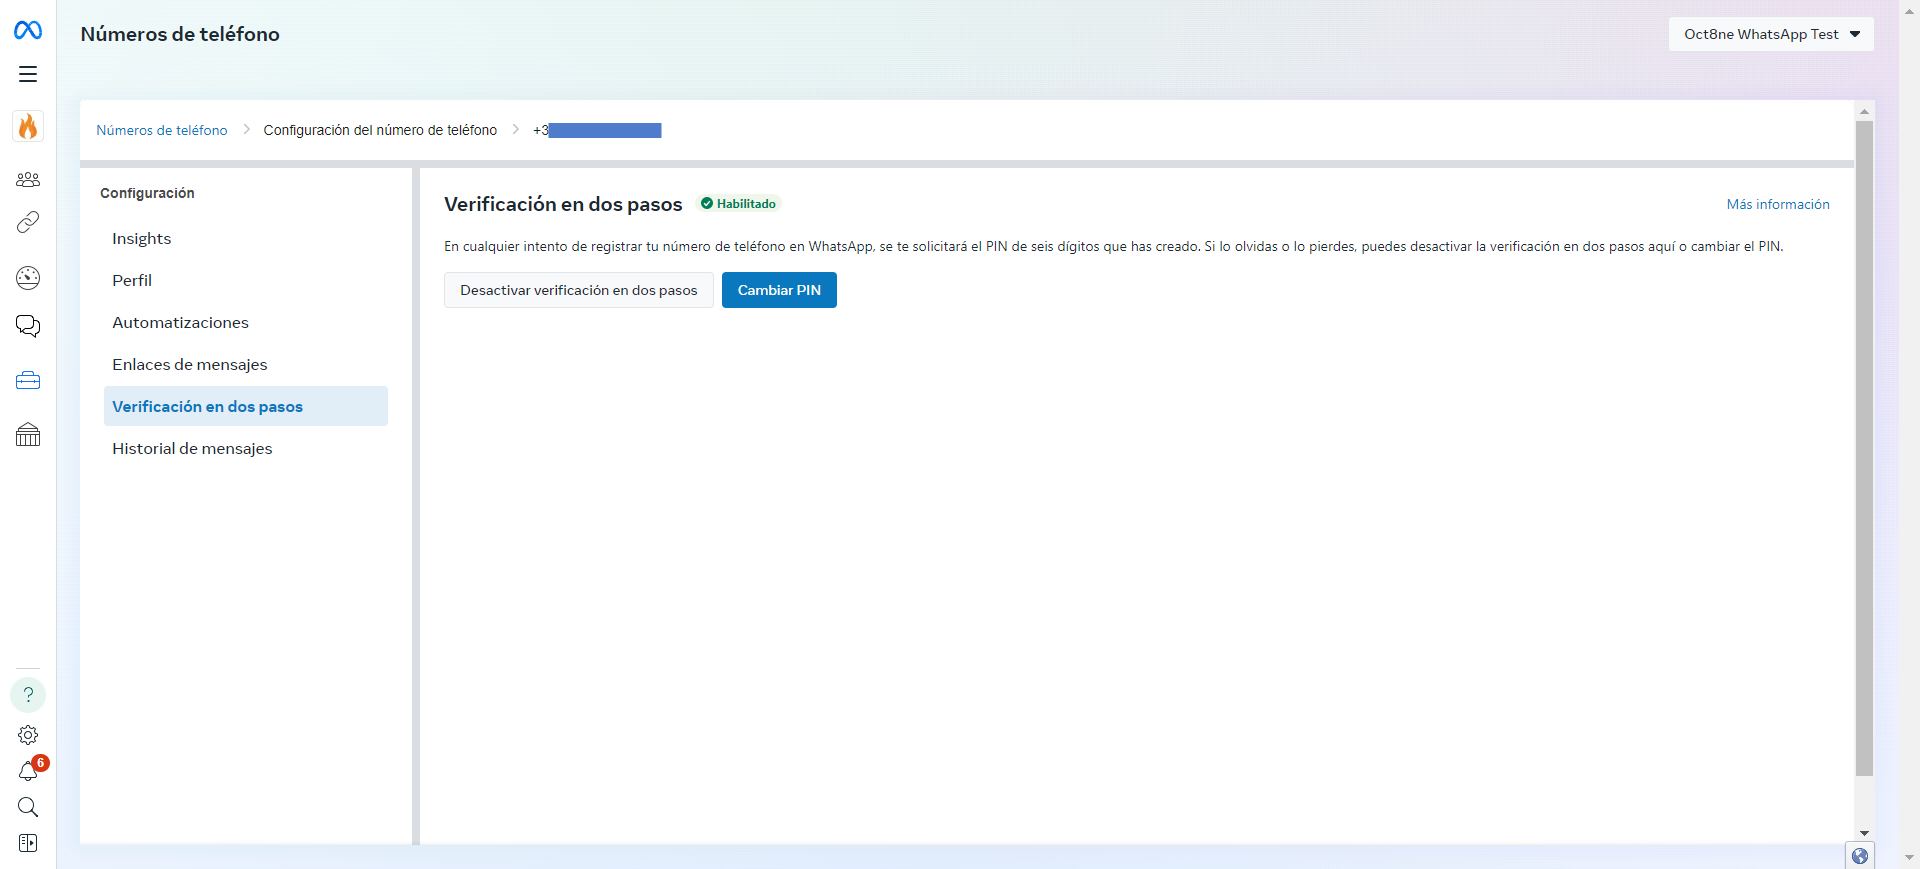Open notifications bell with 6 badge
This screenshot has height=869, width=1920.
coord(28,771)
